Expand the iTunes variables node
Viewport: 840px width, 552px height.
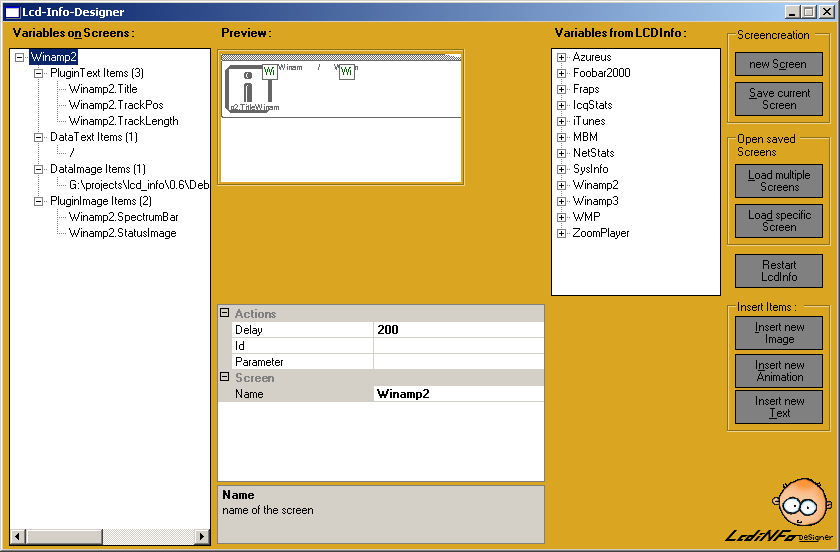(x=561, y=121)
